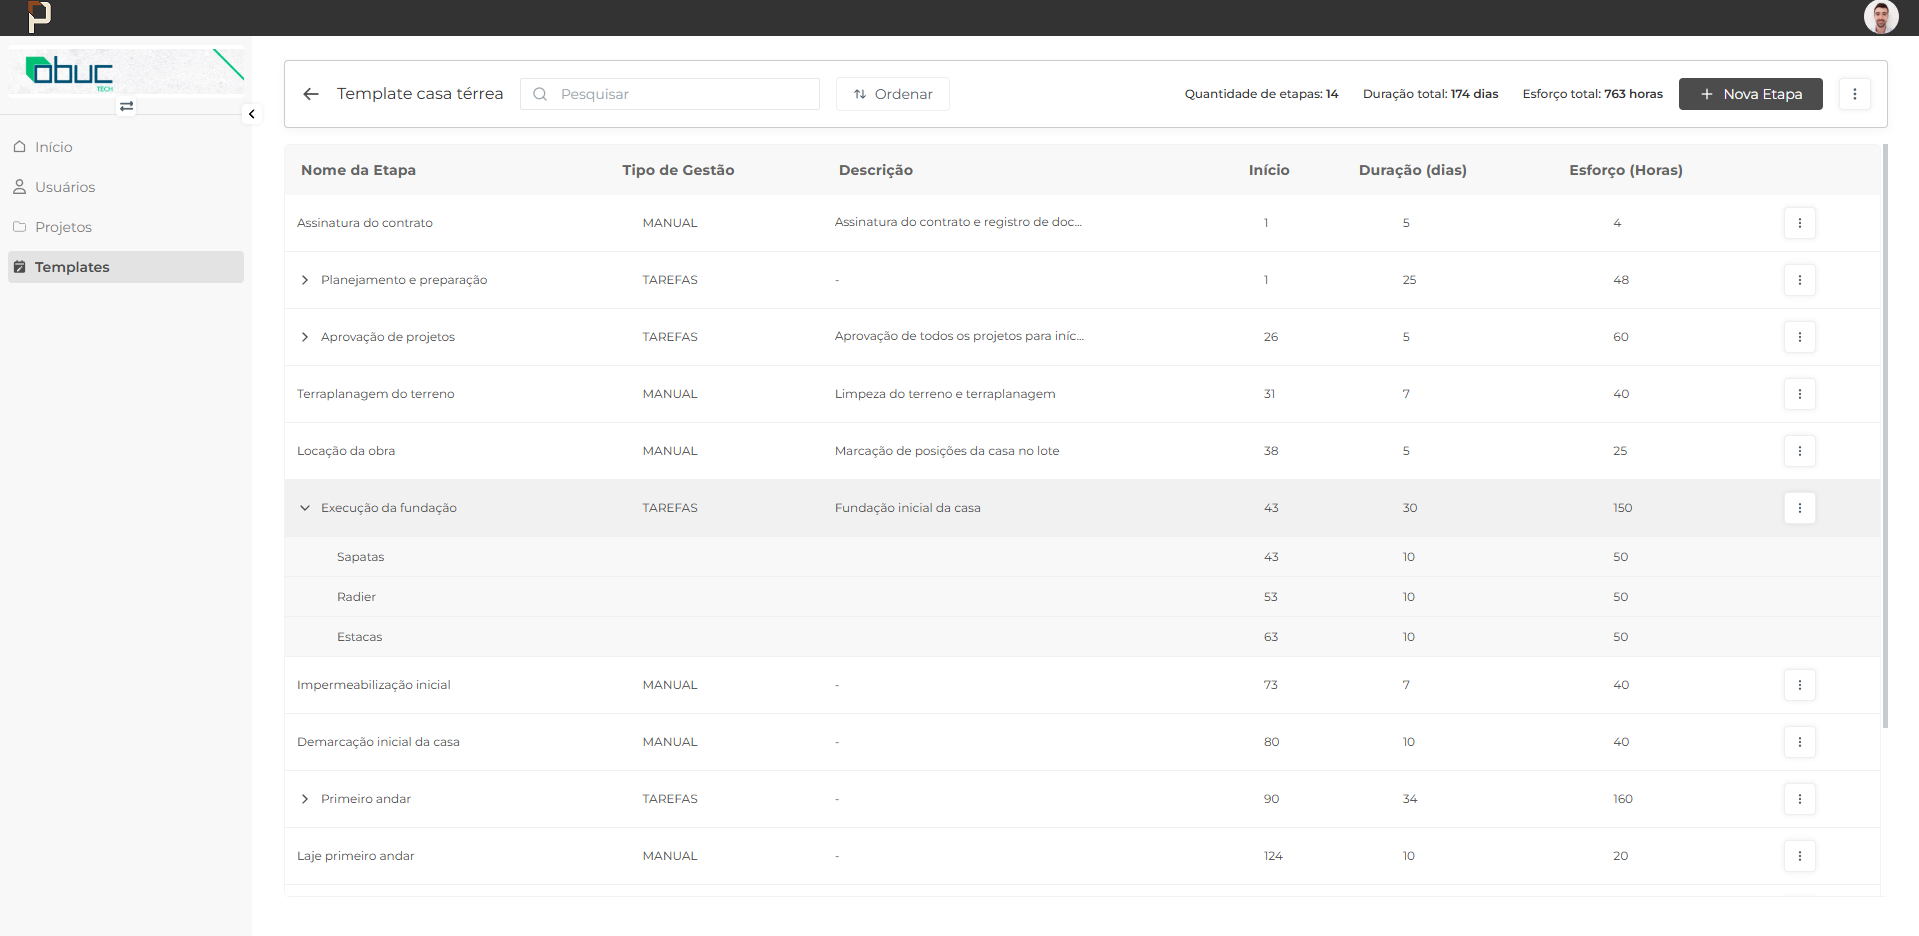This screenshot has height=936, width=1919.
Task: Expand the Primeiro andar stage
Action: pyautogui.click(x=305, y=799)
